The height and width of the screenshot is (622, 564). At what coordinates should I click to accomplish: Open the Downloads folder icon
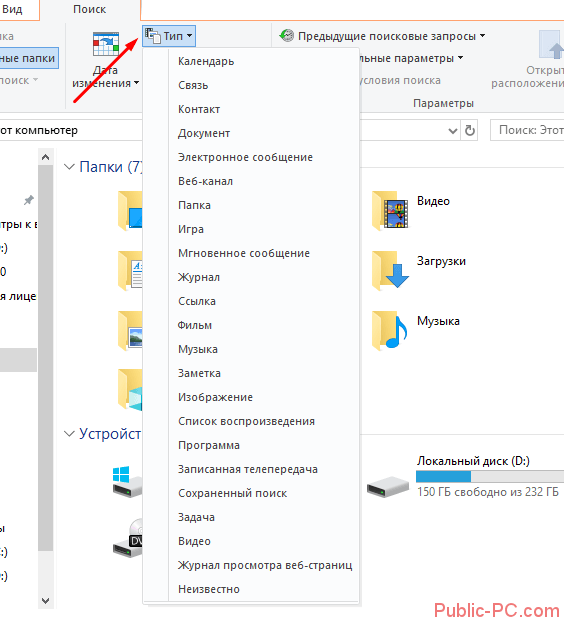tap(390, 271)
